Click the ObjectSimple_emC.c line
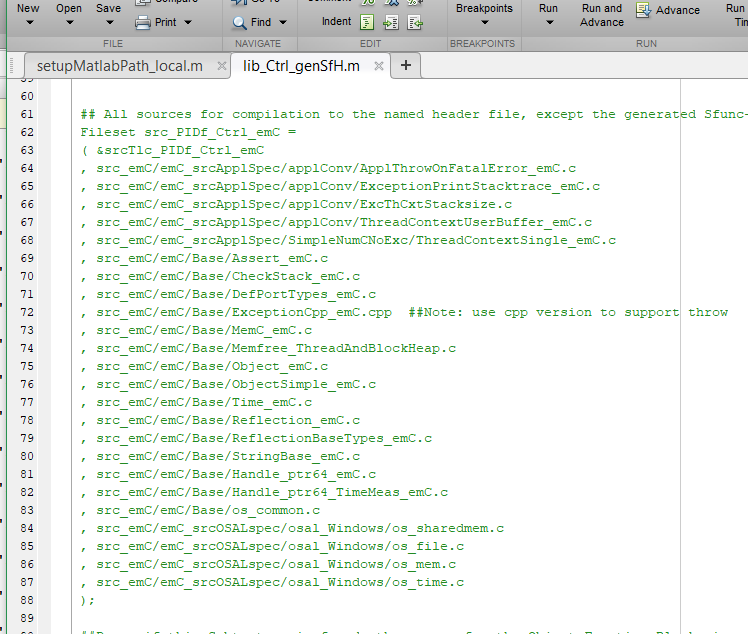Viewport: 748px width, 634px height. pyautogui.click(x=229, y=385)
